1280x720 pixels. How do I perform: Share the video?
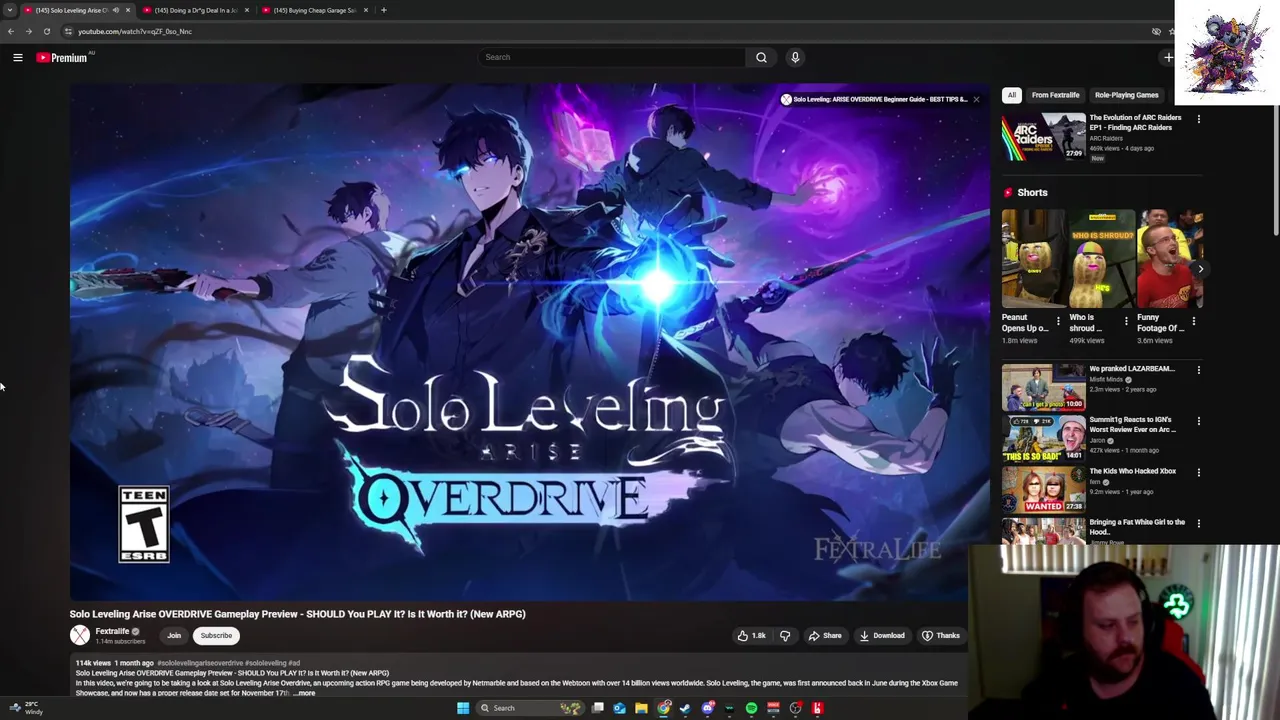pyautogui.click(x=825, y=635)
